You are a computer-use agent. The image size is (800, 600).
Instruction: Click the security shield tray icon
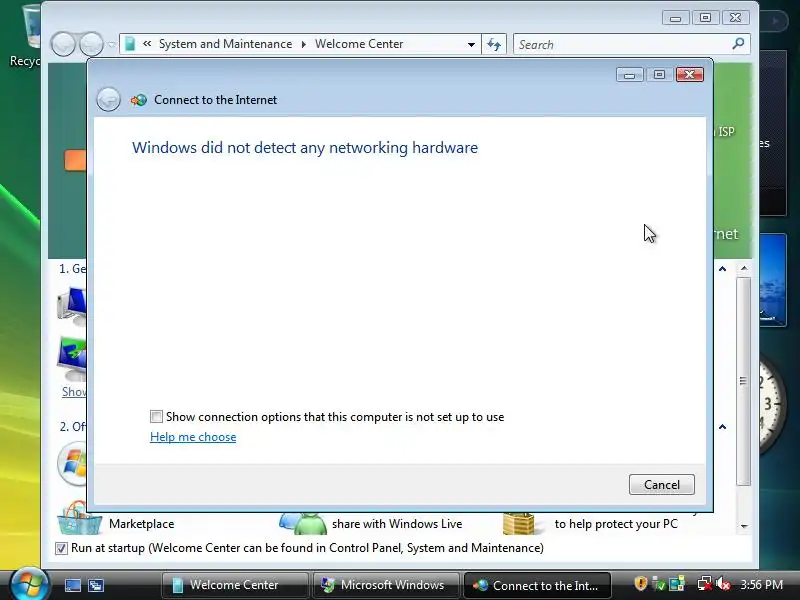click(x=641, y=584)
